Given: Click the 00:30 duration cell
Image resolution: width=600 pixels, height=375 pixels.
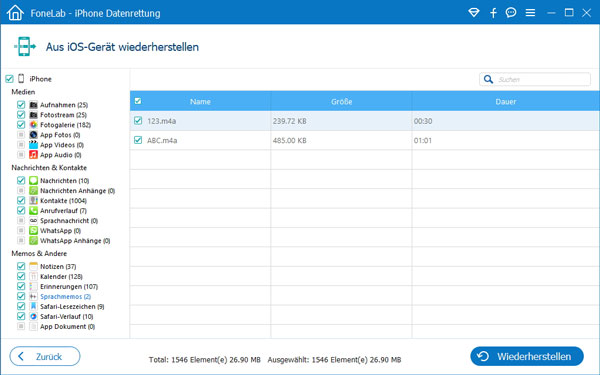Looking at the screenshot, I should pyautogui.click(x=423, y=121).
